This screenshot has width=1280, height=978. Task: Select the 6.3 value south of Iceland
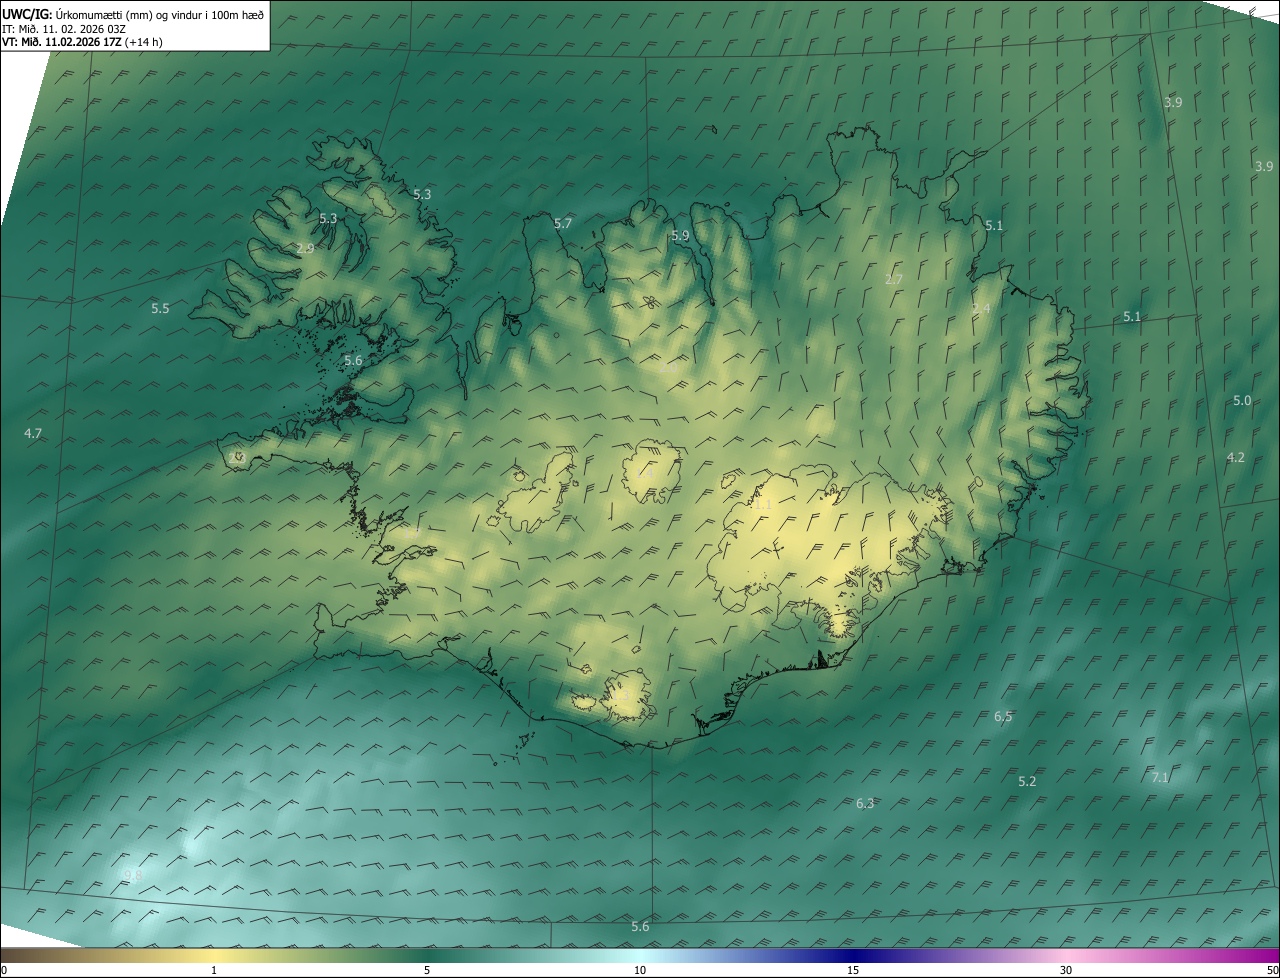point(865,803)
